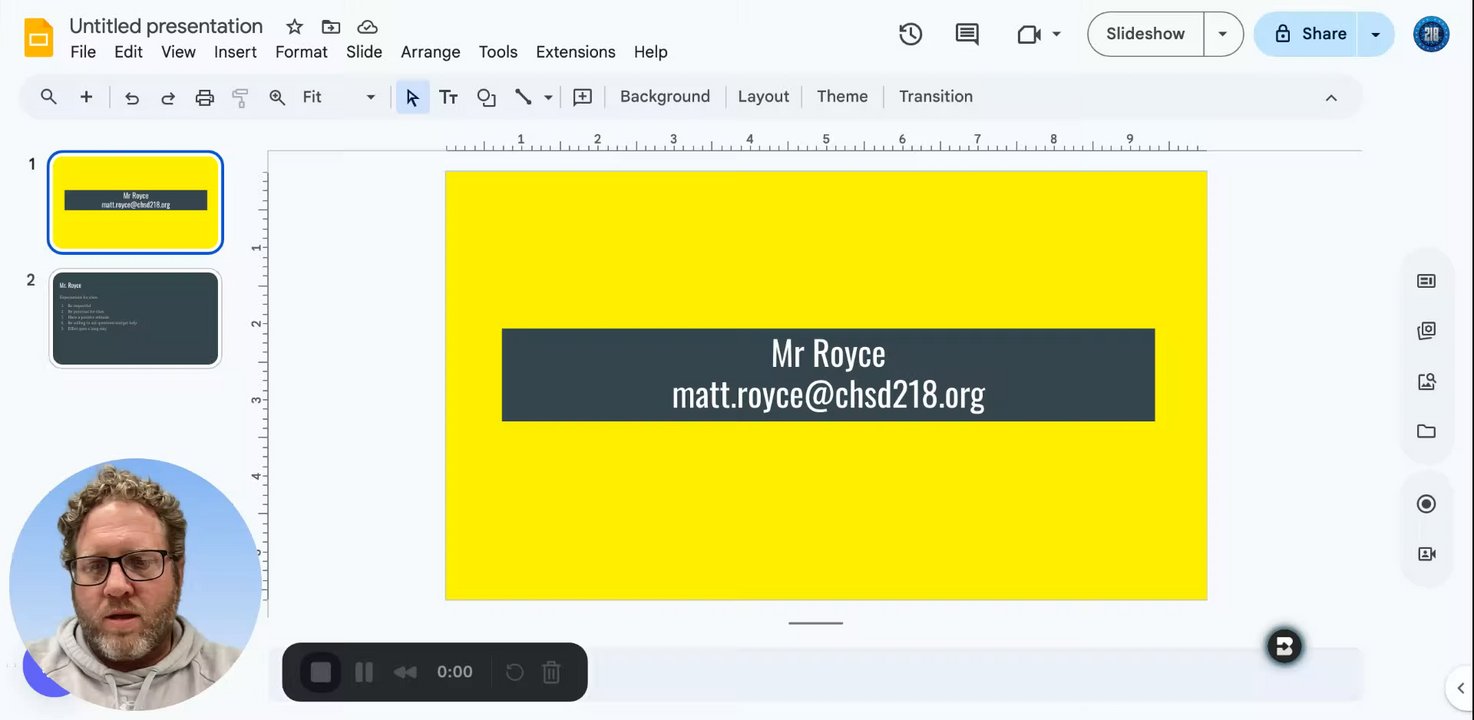Click the Paint format roller icon
This screenshot has height=720, width=1474.
tap(240, 97)
